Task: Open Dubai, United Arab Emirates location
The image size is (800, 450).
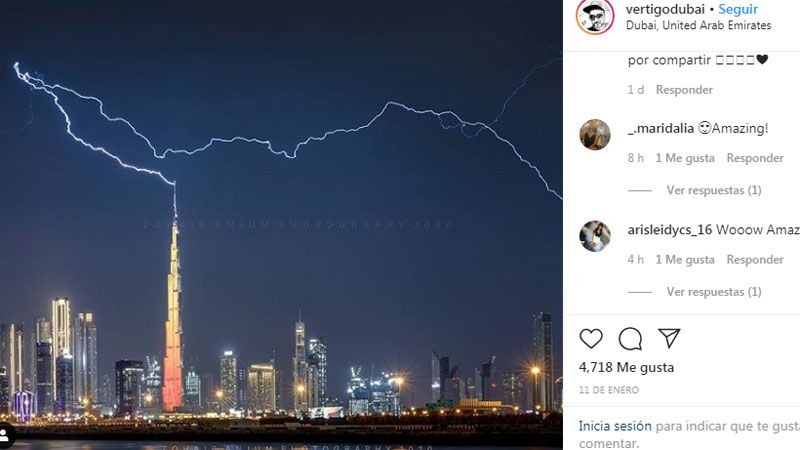Action: pos(698,26)
